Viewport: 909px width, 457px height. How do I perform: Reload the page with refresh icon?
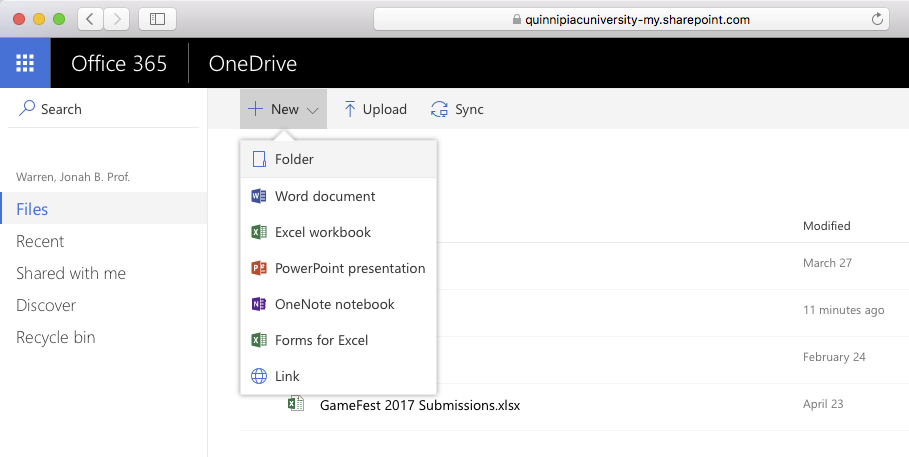pyautogui.click(x=878, y=19)
